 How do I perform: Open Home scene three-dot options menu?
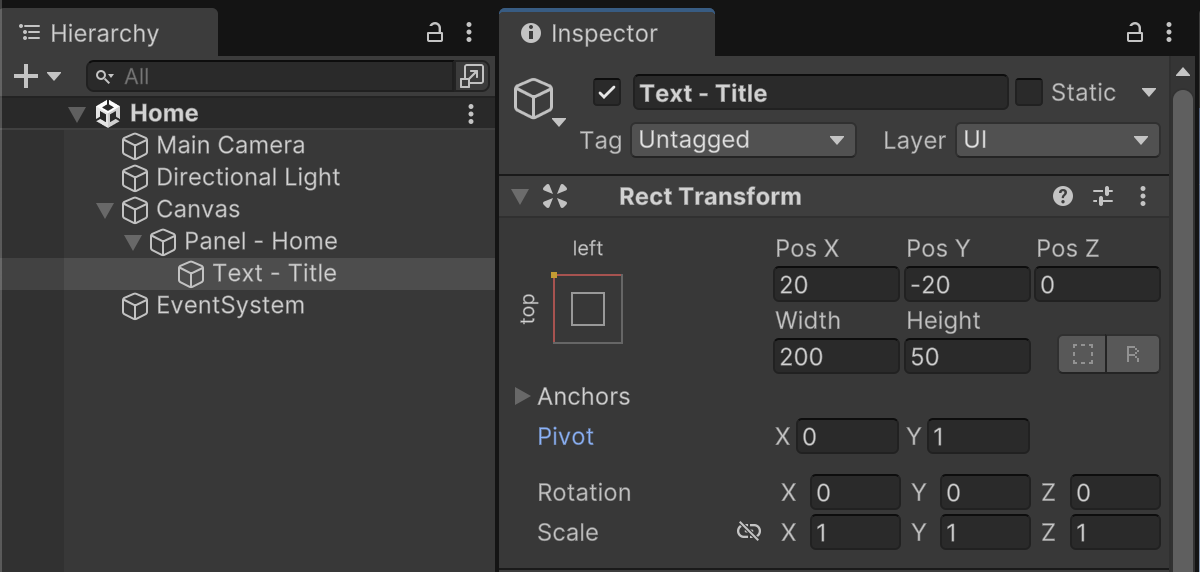click(x=471, y=114)
